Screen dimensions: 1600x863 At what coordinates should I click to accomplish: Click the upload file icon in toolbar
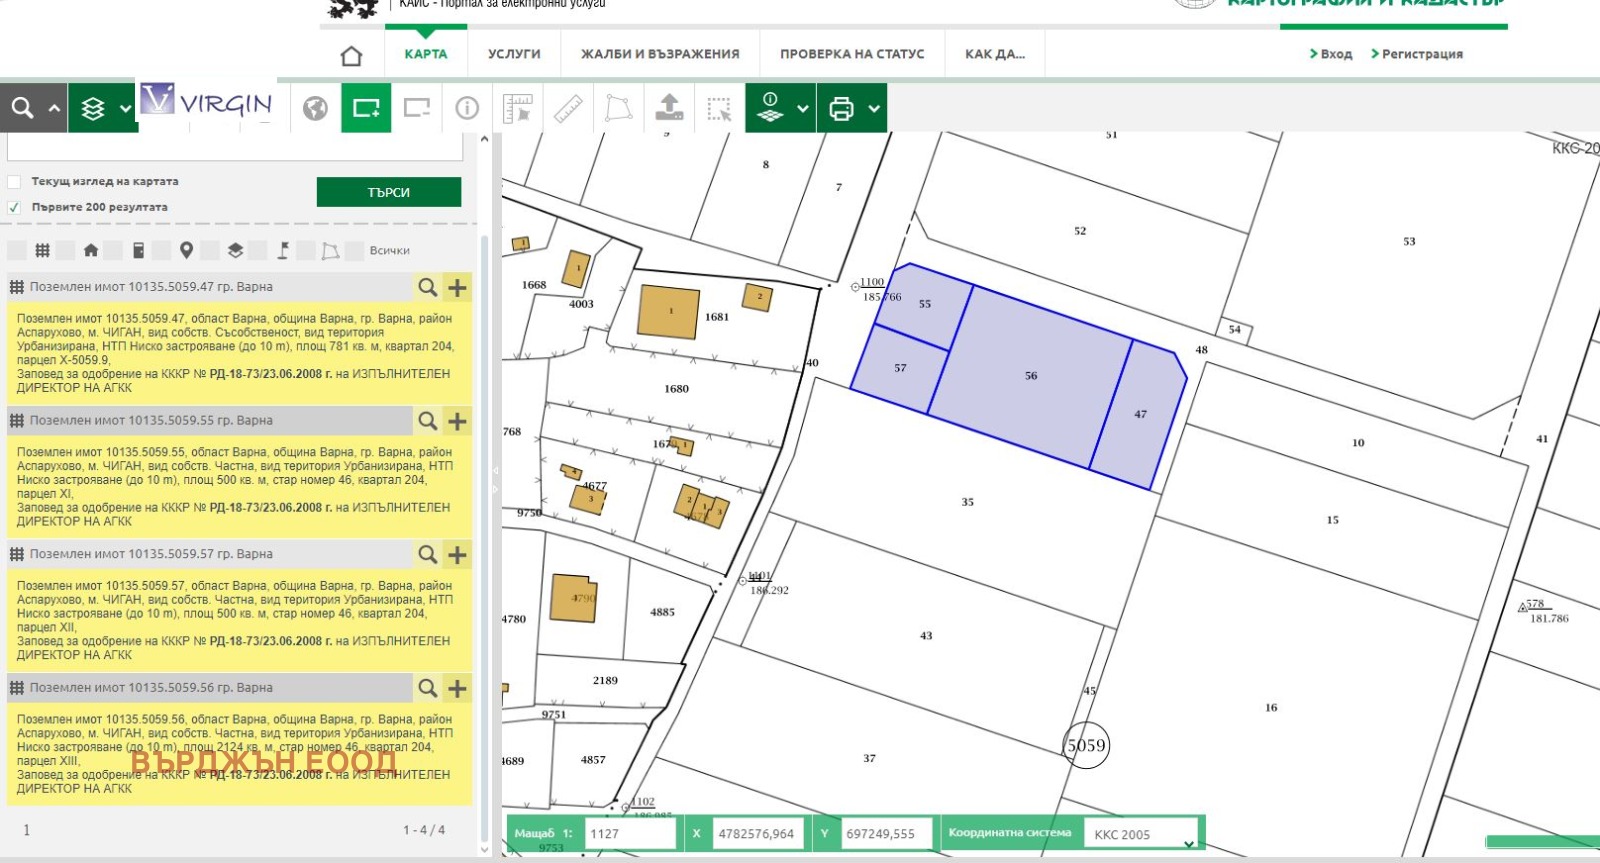point(669,108)
